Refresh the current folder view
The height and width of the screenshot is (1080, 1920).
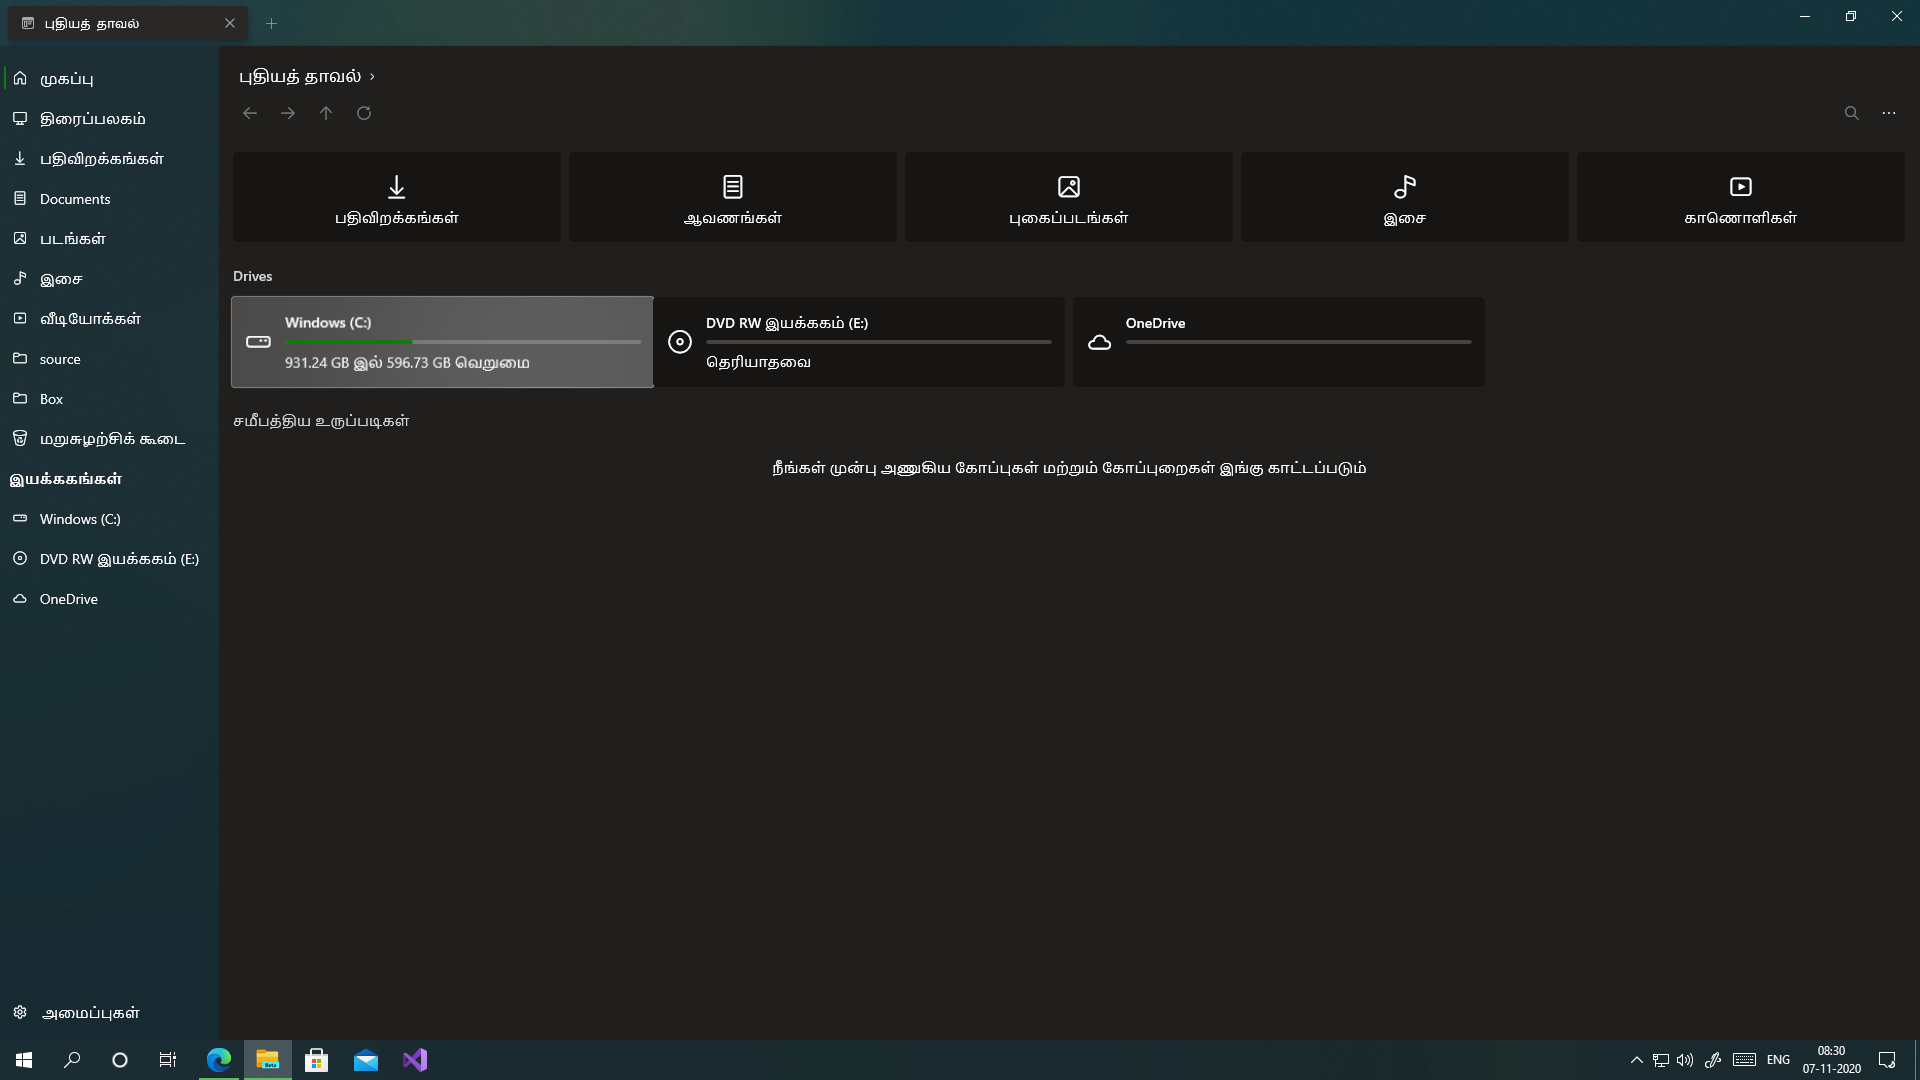tap(363, 113)
